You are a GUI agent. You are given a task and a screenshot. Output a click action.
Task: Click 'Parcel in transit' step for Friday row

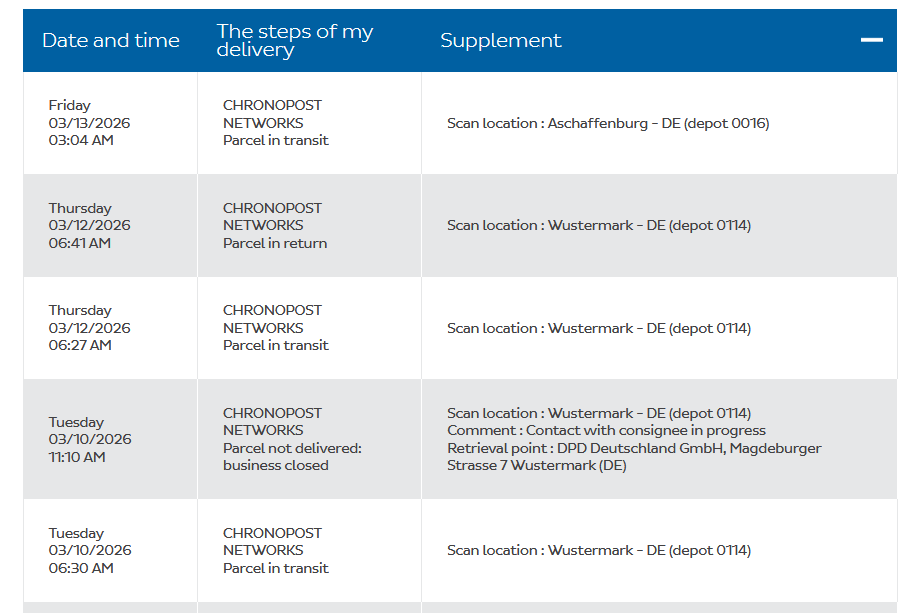[276, 141]
